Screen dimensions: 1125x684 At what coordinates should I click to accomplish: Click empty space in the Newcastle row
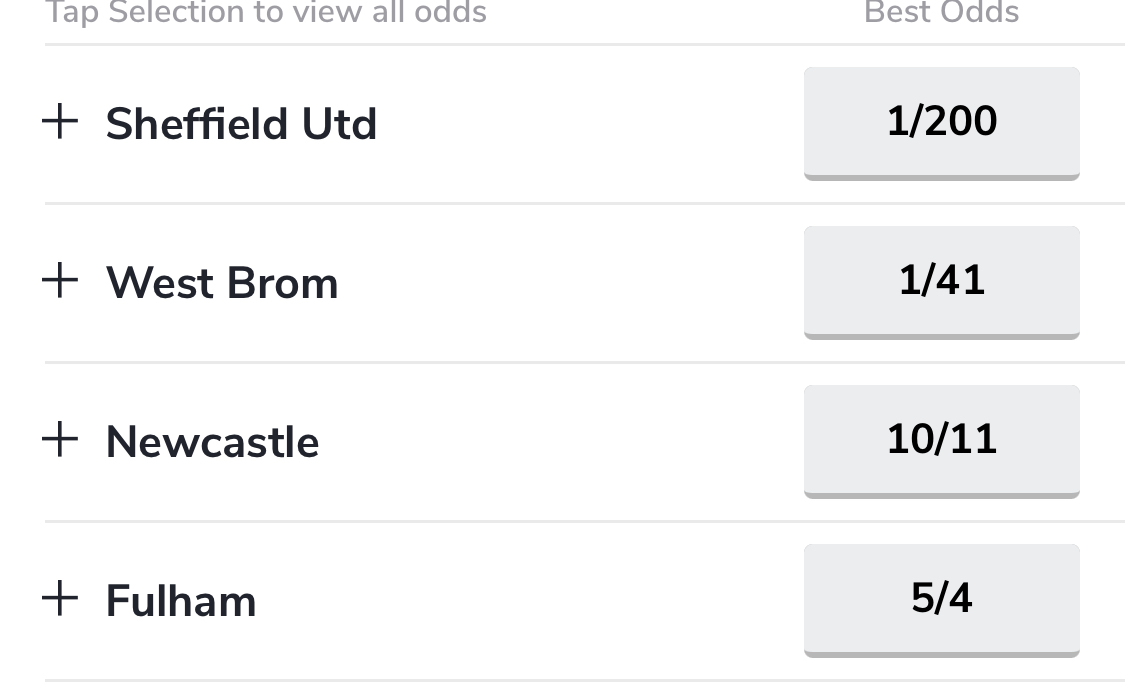pos(560,441)
